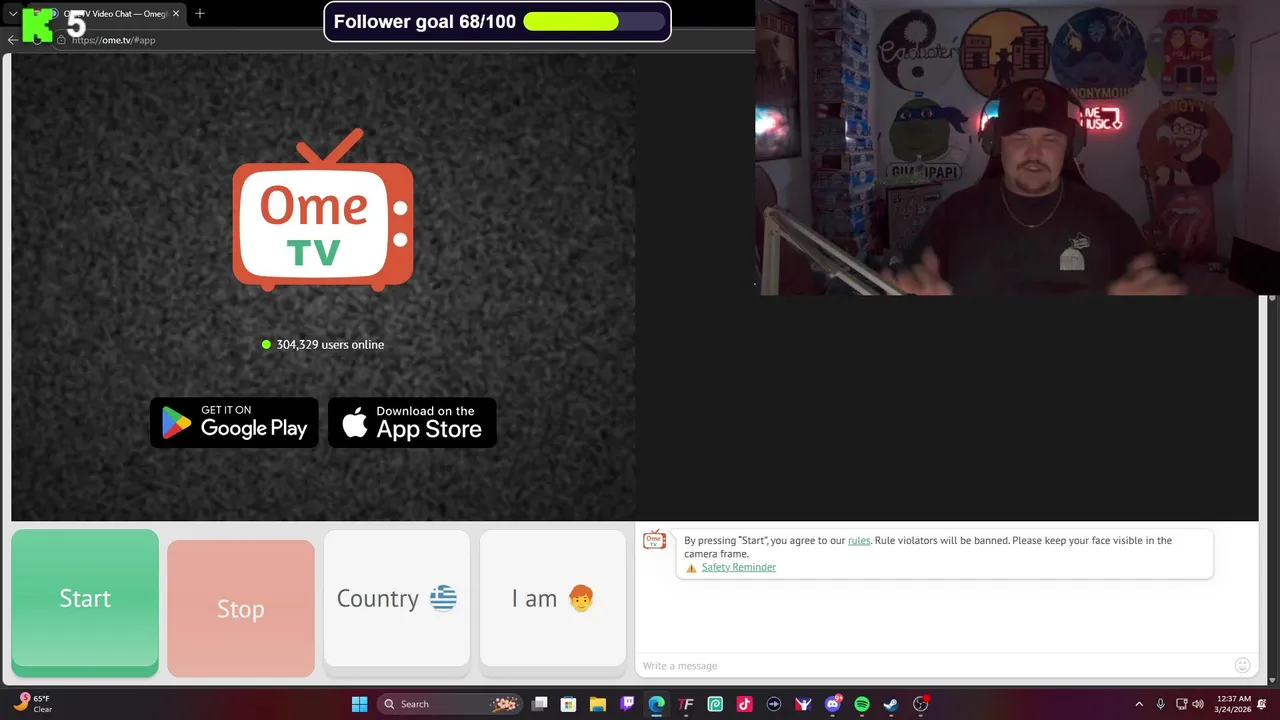
Task: Click the taskbar Search box
Action: (450, 704)
